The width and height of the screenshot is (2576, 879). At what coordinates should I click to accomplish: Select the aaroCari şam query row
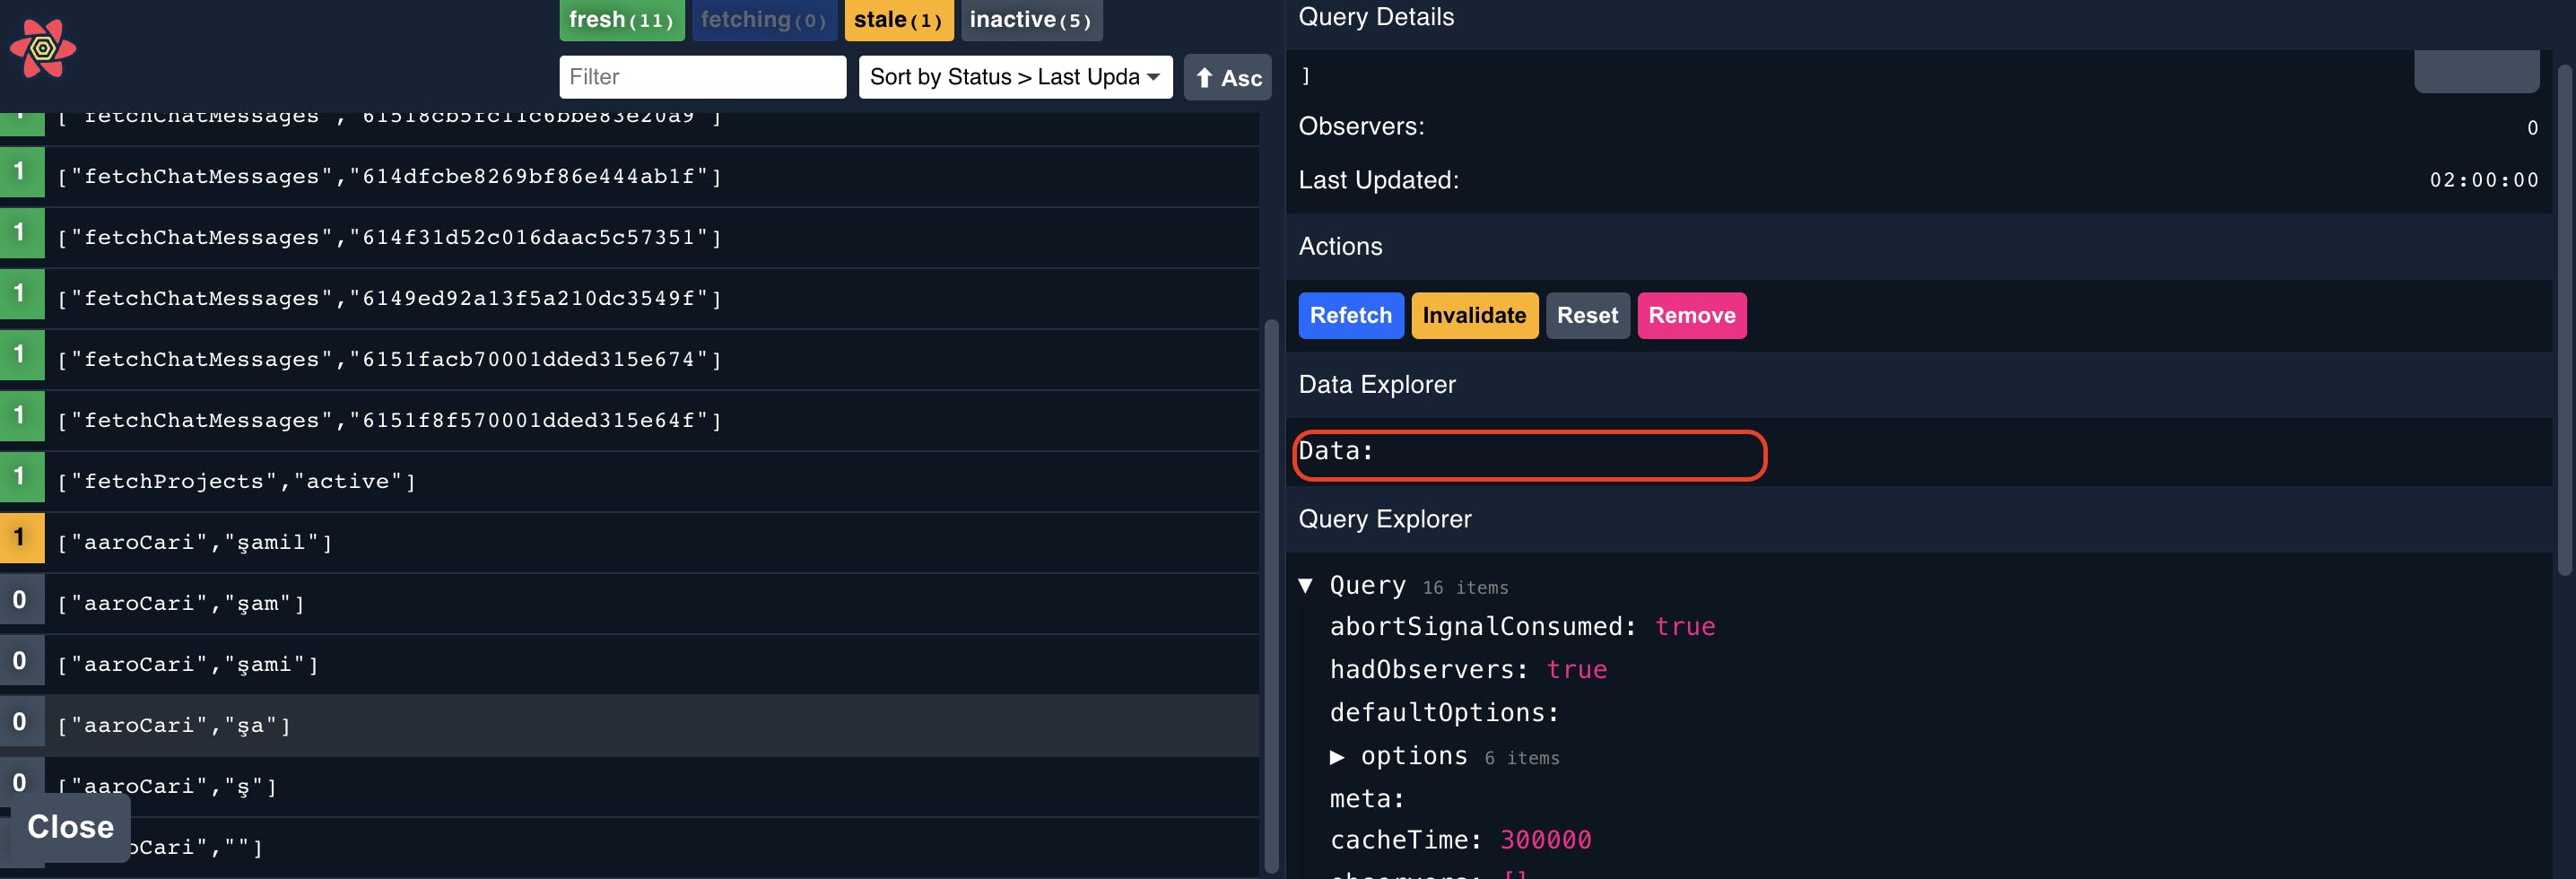click(x=630, y=604)
